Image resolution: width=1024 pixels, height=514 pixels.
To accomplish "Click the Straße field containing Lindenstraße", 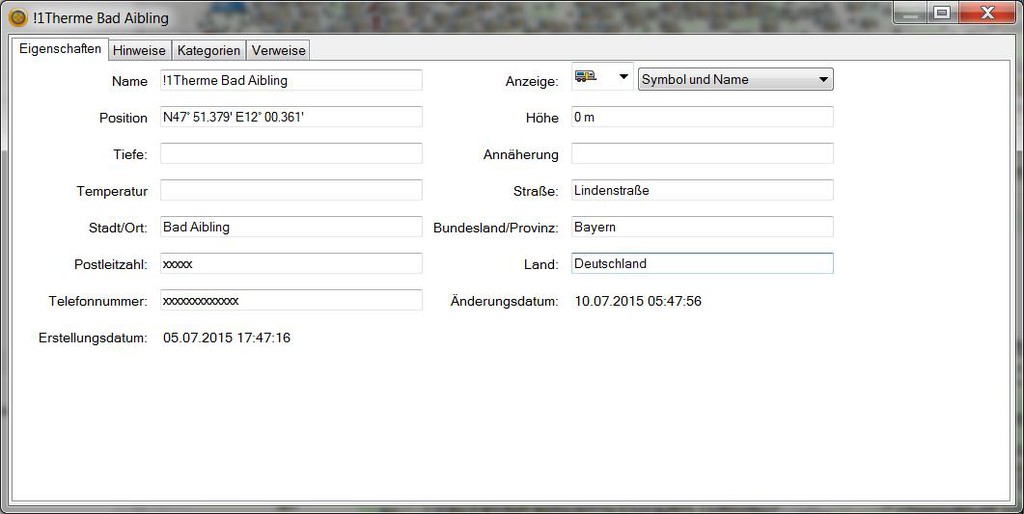I will tap(701, 190).
